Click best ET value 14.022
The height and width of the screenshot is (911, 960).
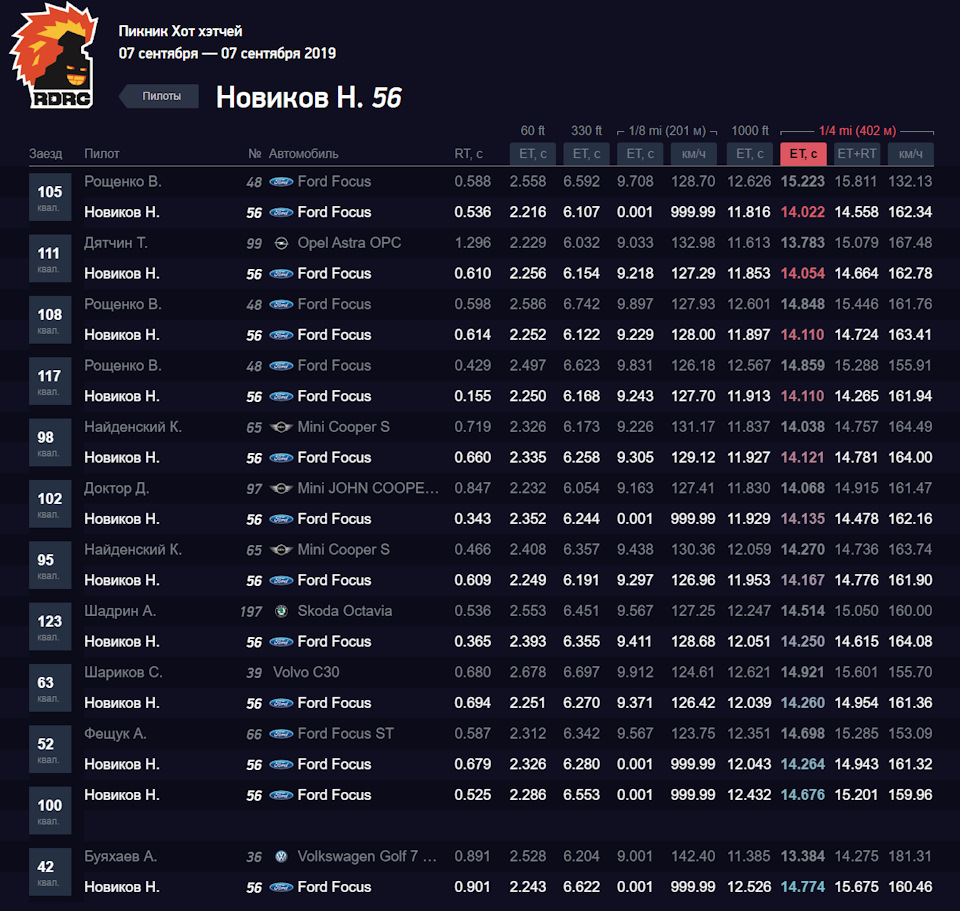[802, 212]
